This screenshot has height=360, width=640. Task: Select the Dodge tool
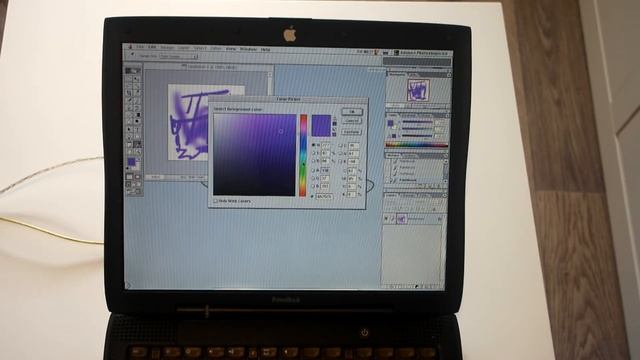pos(137,122)
